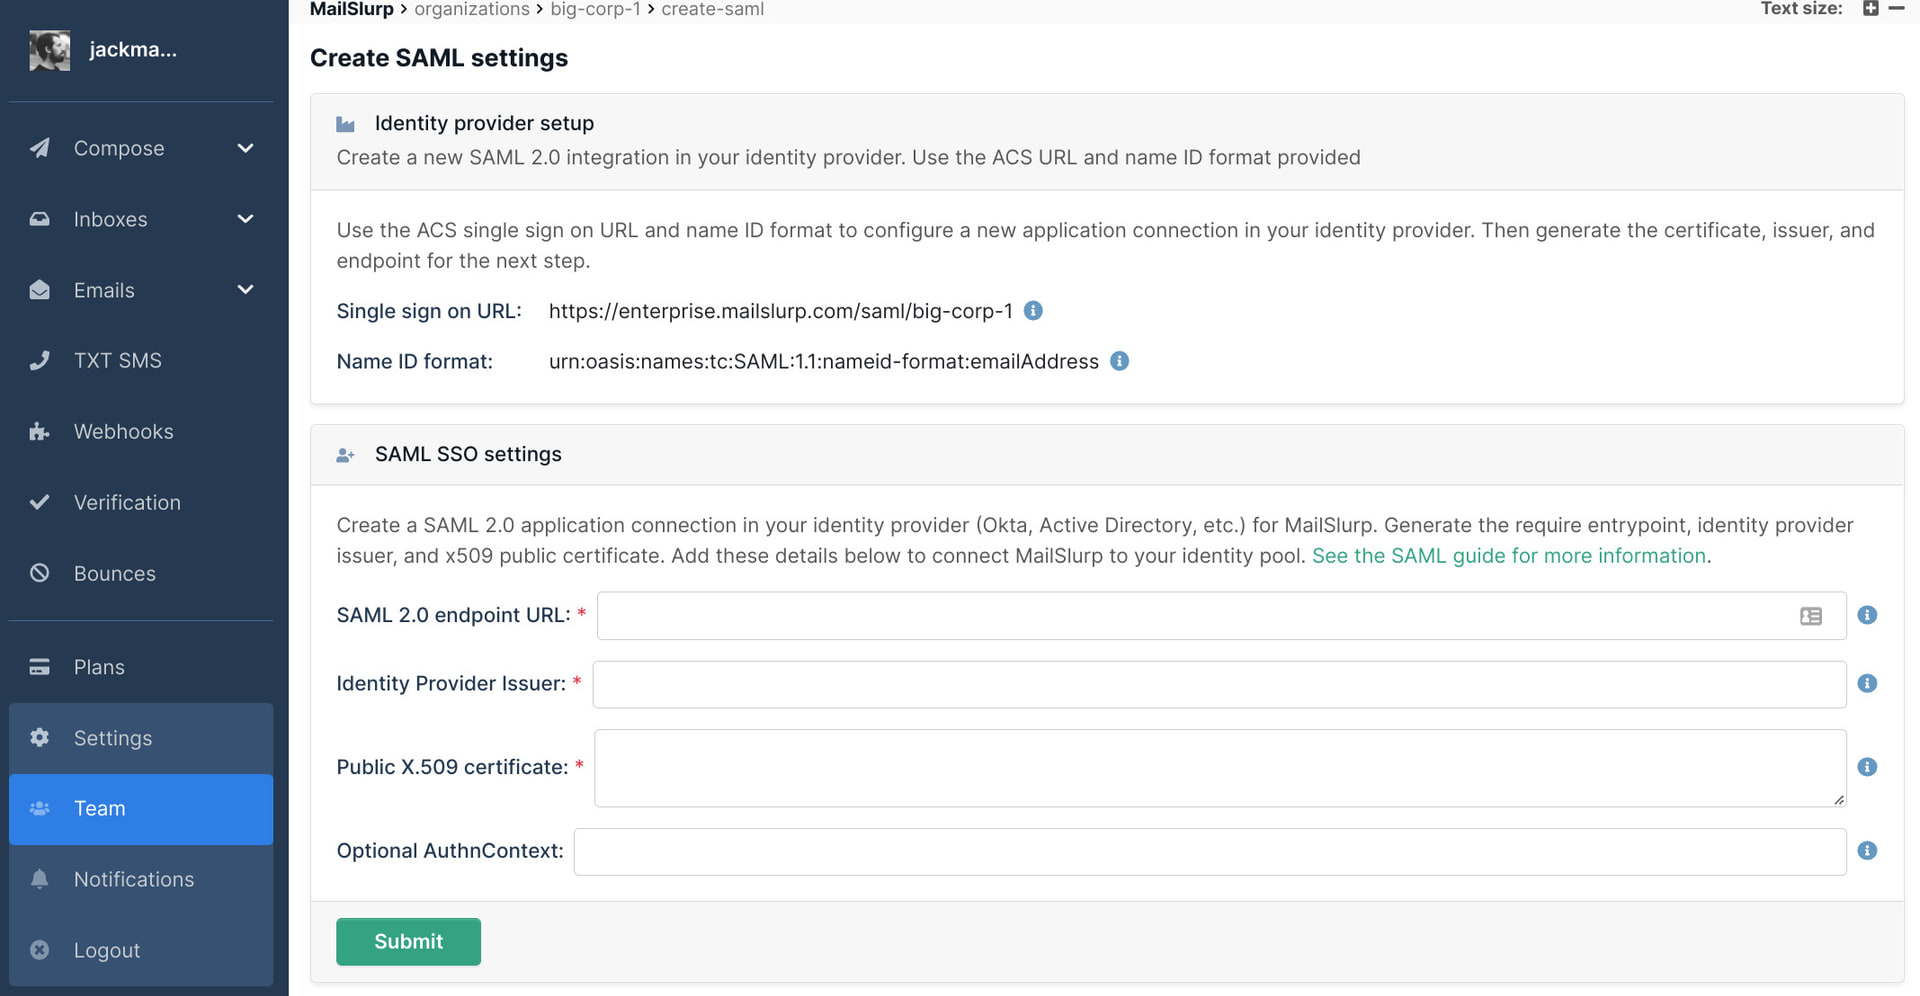Click the Bounces blocked-circle icon
This screenshot has width=1920, height=996.
pyautogui.click(x=40, y=573)
